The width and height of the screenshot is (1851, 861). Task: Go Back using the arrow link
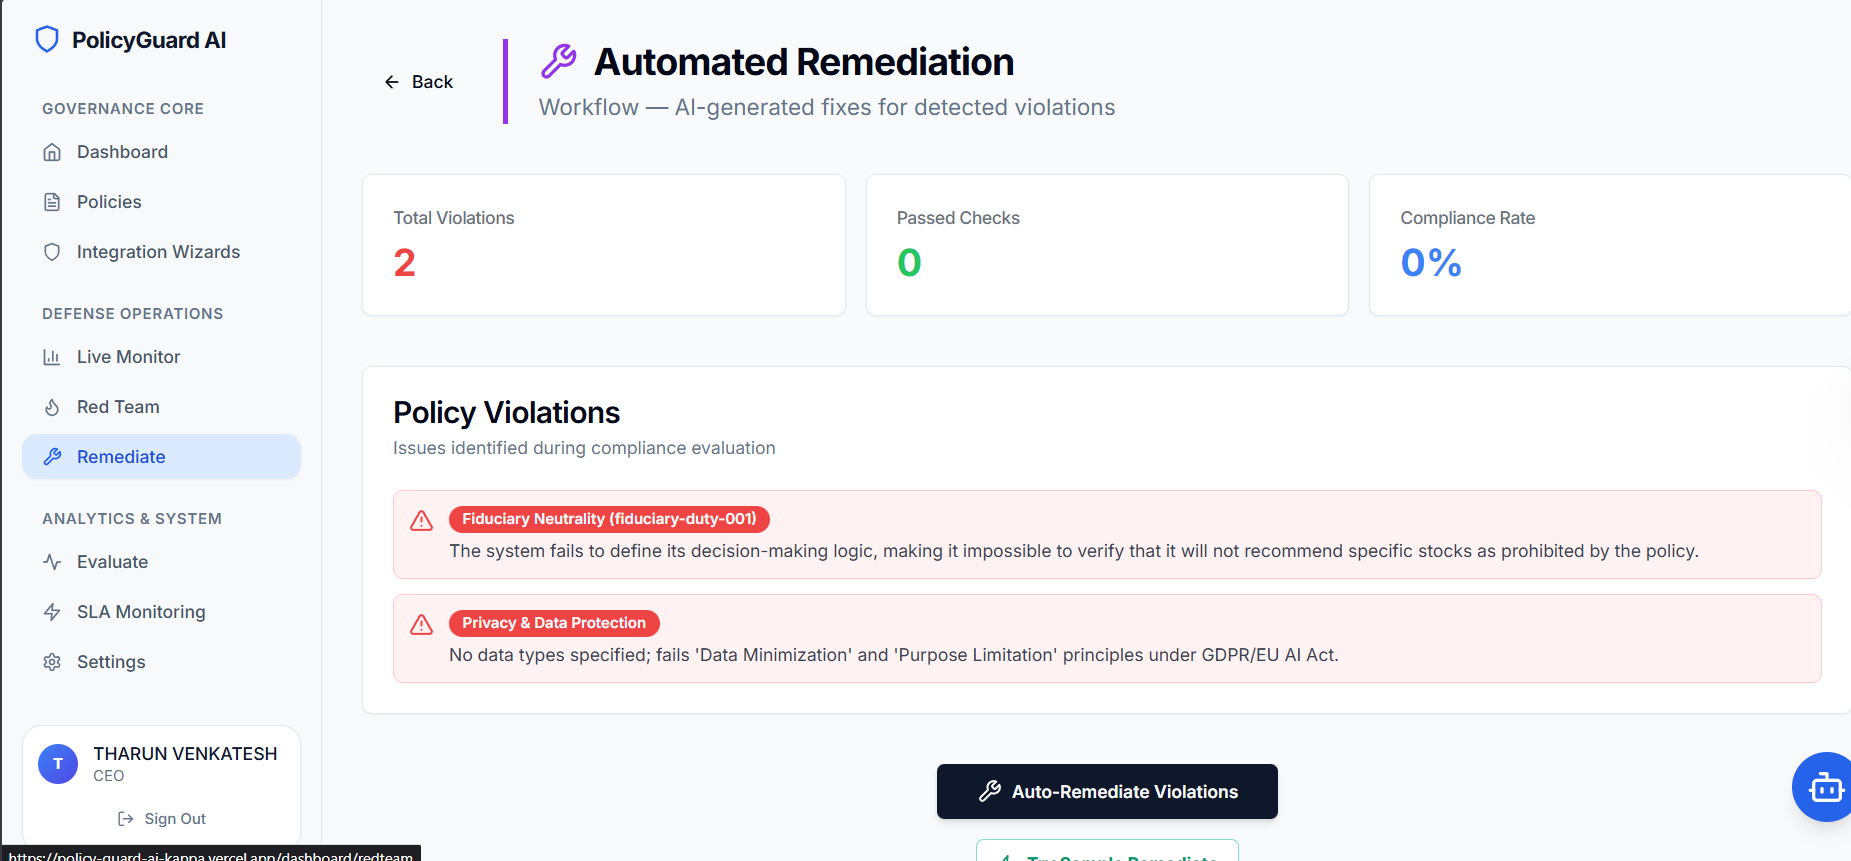[x=419, y=82]
